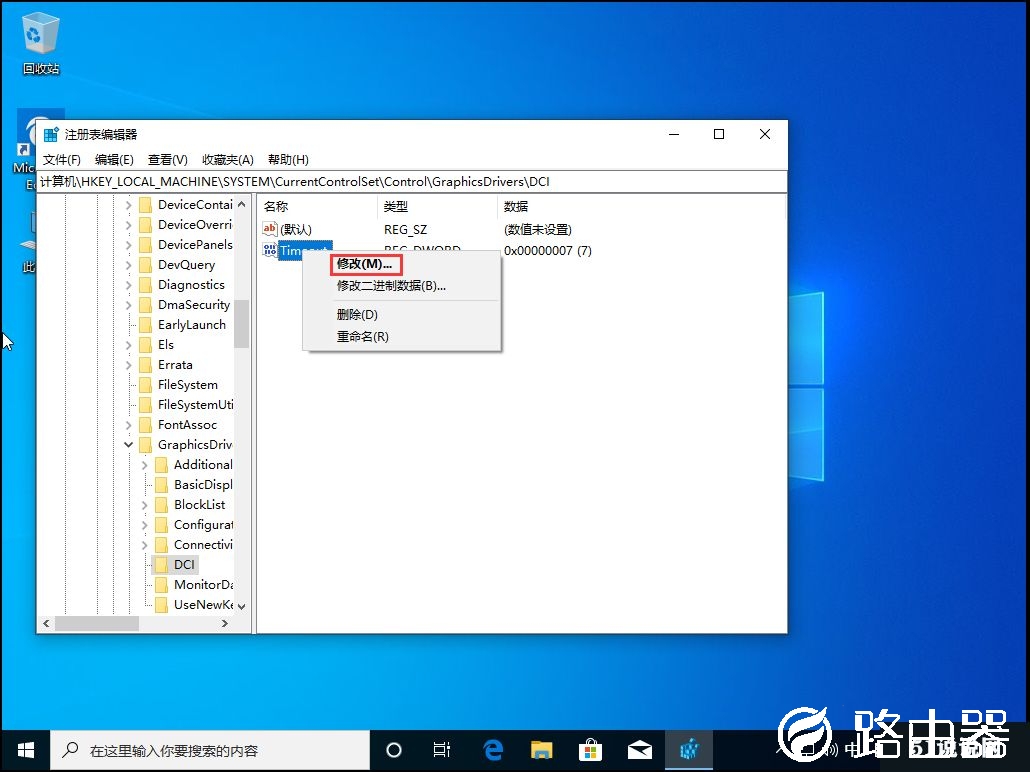The image size is (1030, 772).
Task: Expand the DeviceOverri tree node
Action: click(129, 225)
